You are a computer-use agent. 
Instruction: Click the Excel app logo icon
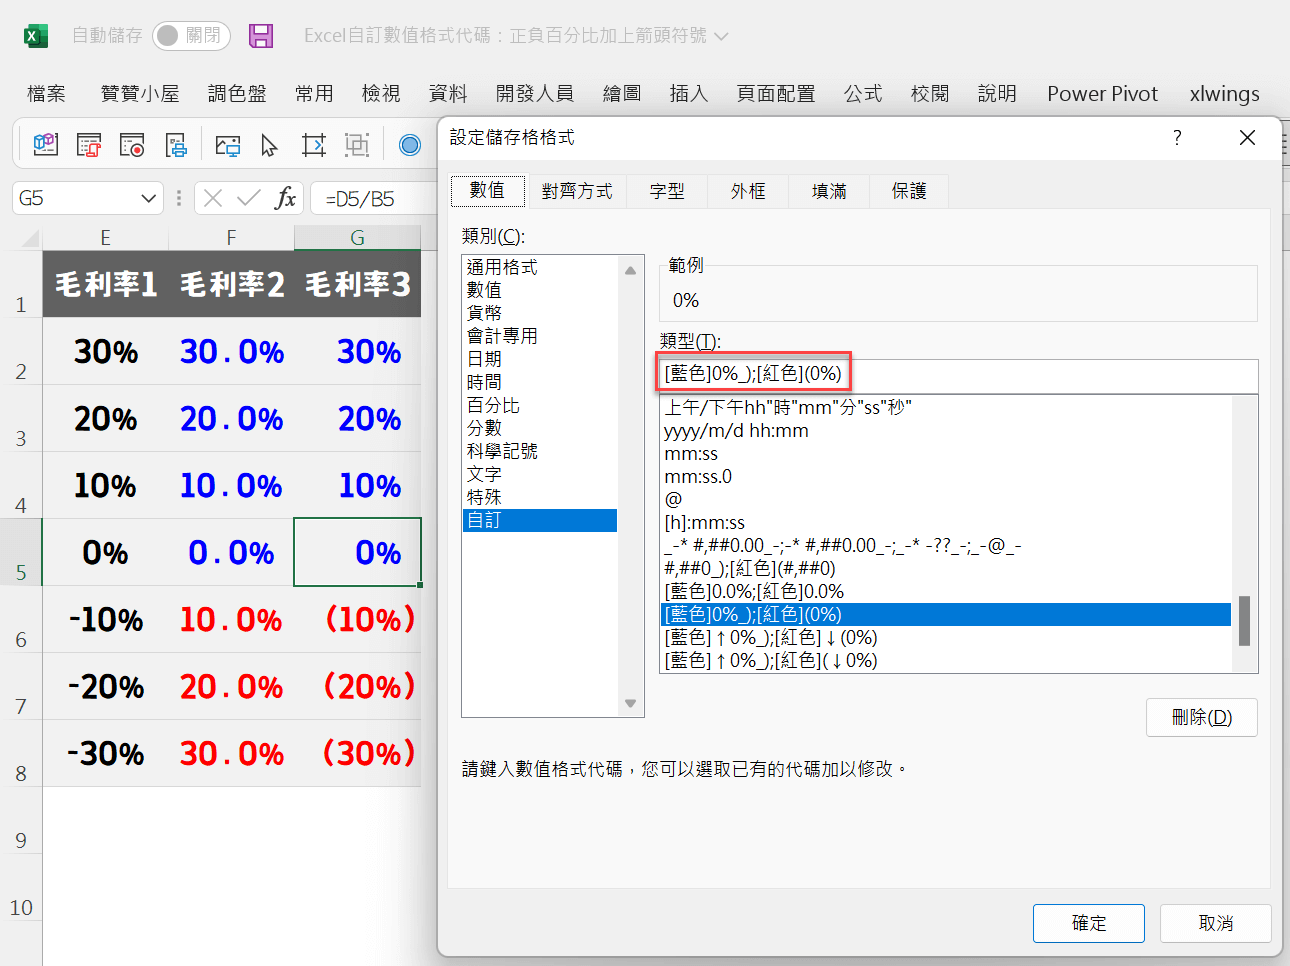pyautogui.click(x=36, y=36)
